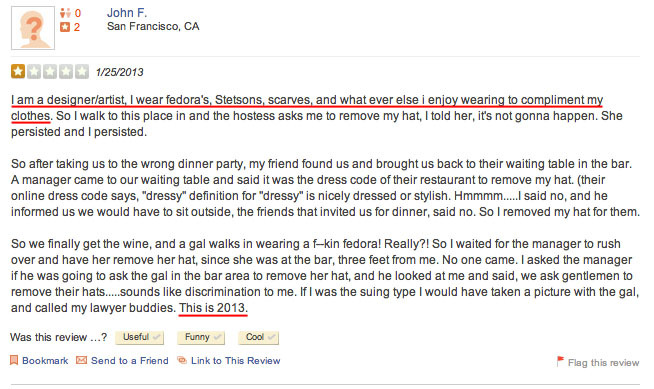The image size is (654, 389).
Task: Click the red flag icon
Action: 560,360
